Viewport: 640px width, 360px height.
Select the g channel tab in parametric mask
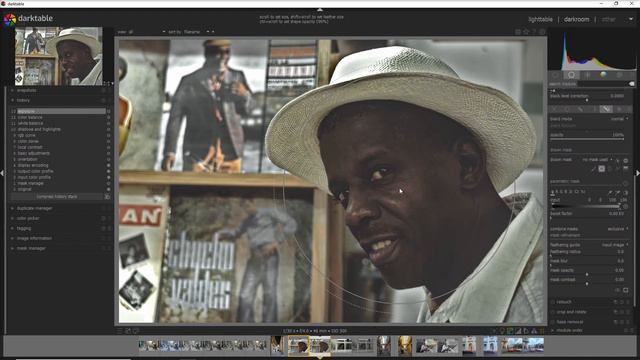pyautogui.click(x=553, y=191)
